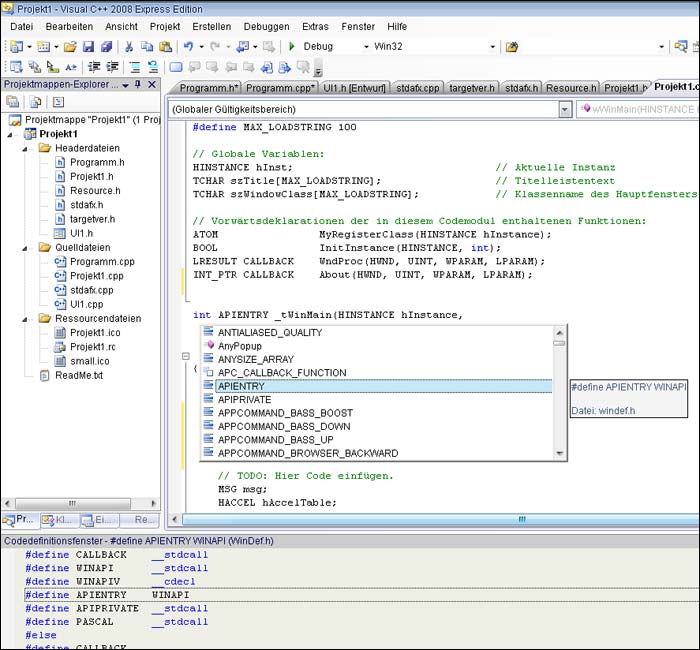
Task: Click the Save icon in the toolbar
Action: 88,47
